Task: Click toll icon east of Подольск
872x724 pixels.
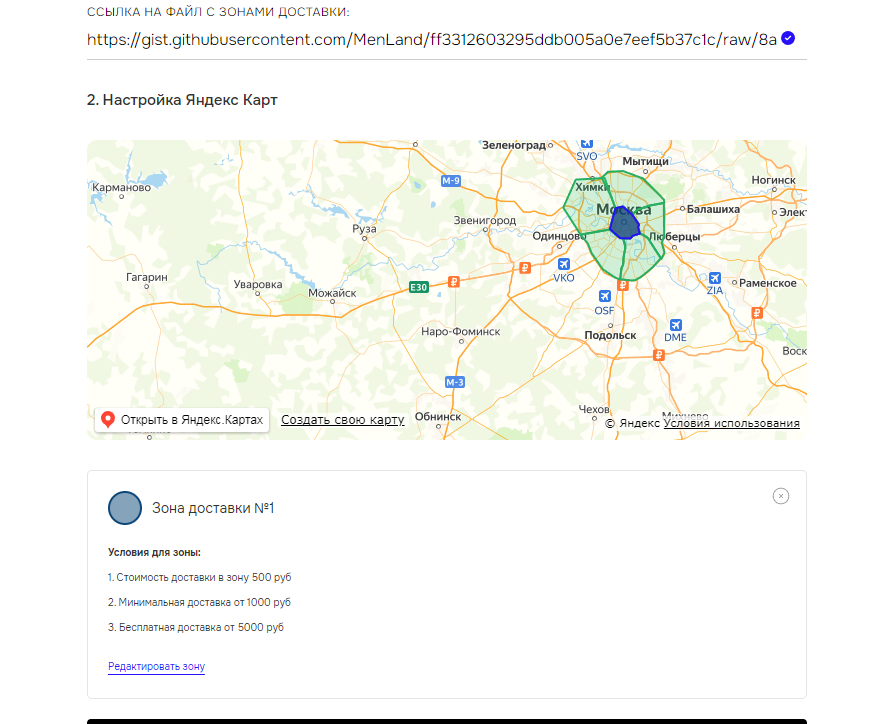Action: (x=658, y=355)
